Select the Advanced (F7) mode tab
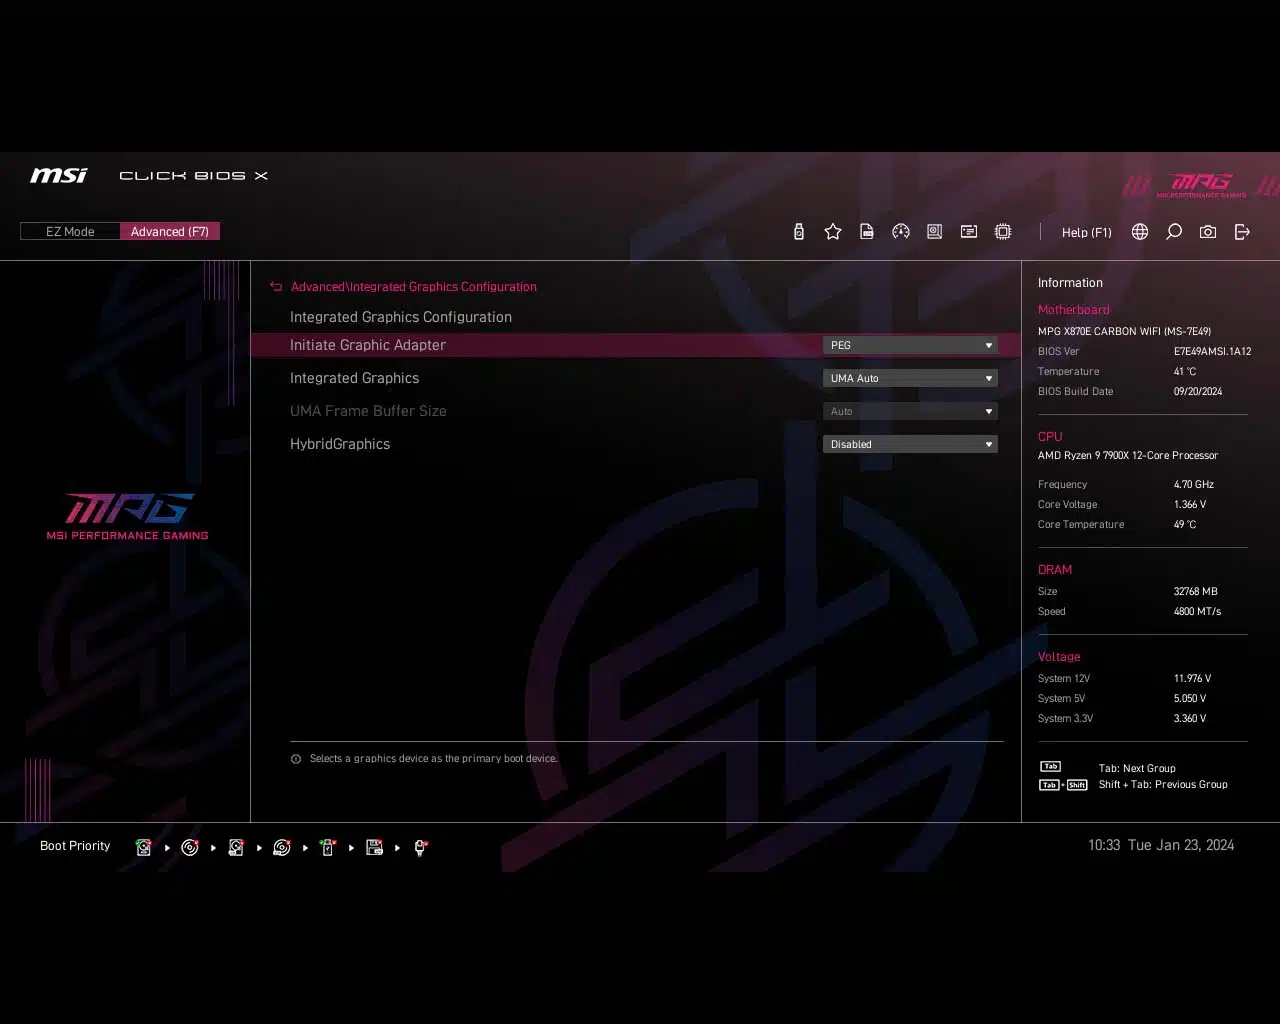This screenshot has height=1024, width=1280. [x=170, y=232]
